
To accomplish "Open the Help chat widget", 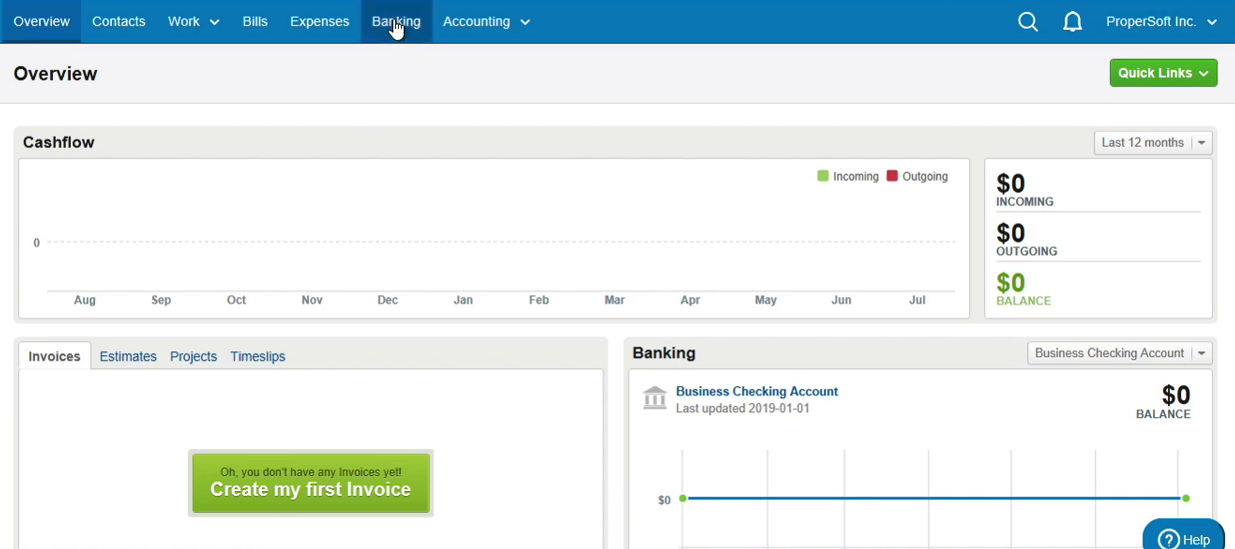I will click(x=1184, y=535).
